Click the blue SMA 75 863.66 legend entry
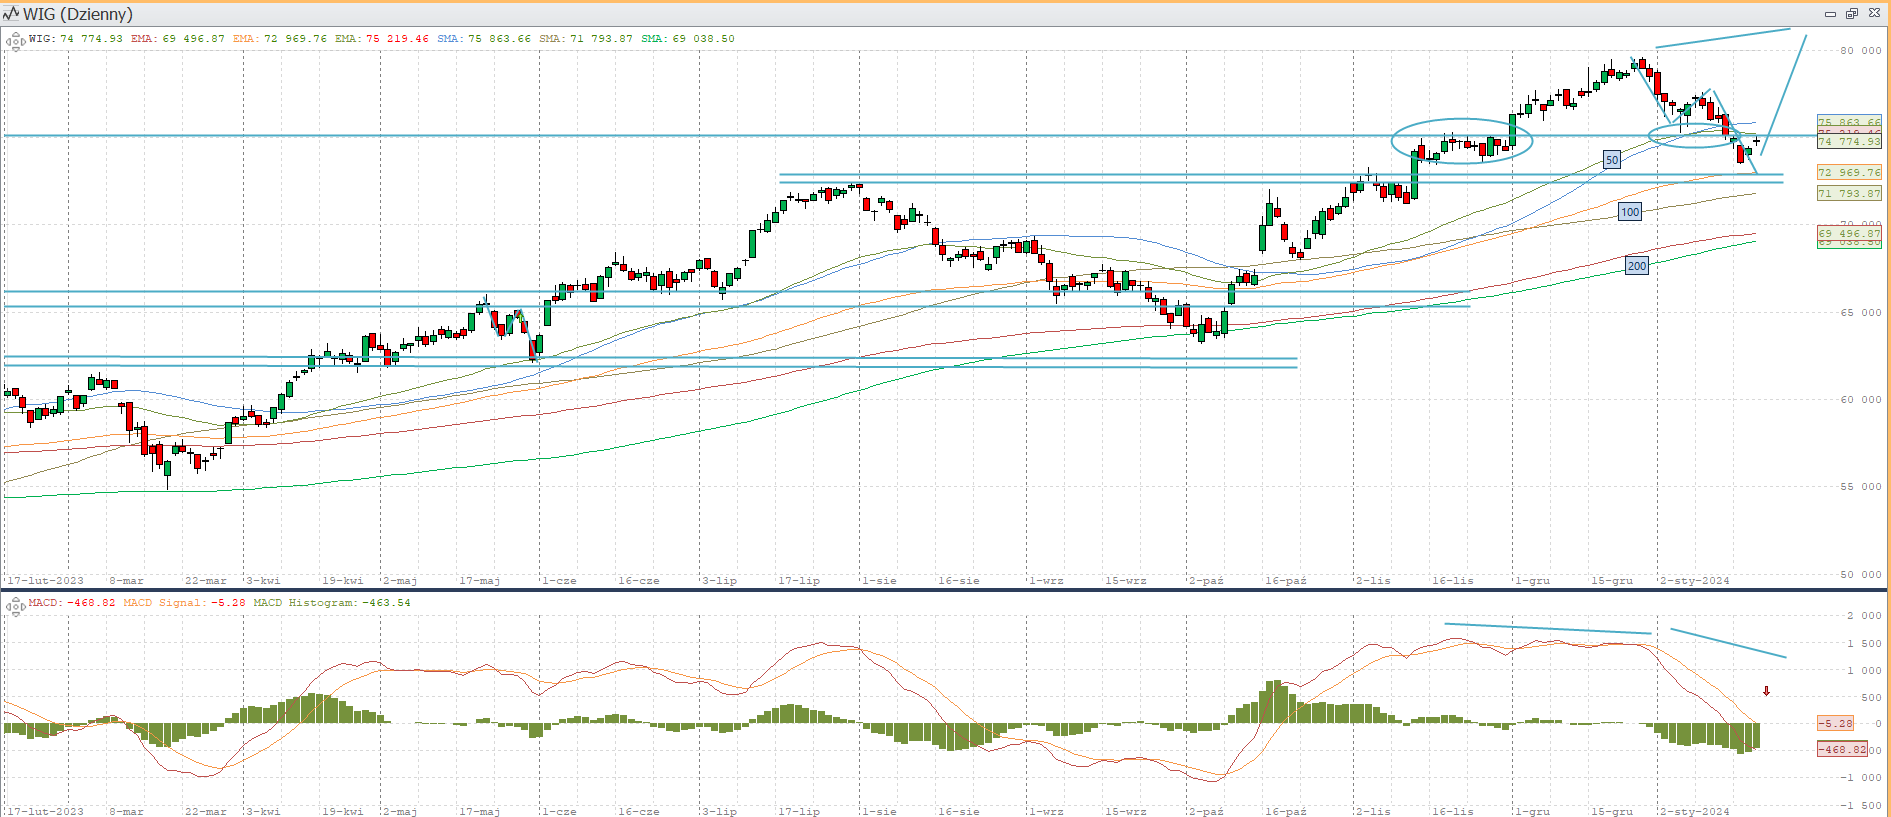 (x=483, y=39)
